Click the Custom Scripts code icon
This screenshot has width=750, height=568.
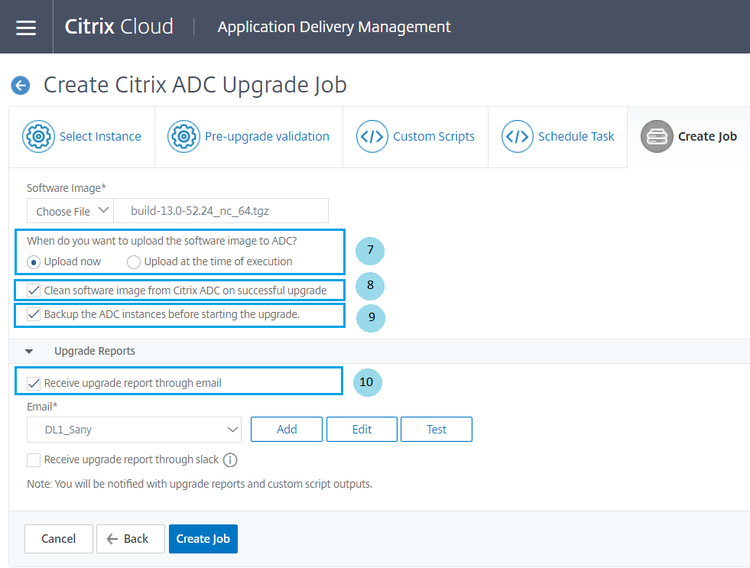(x=372, y=136)
